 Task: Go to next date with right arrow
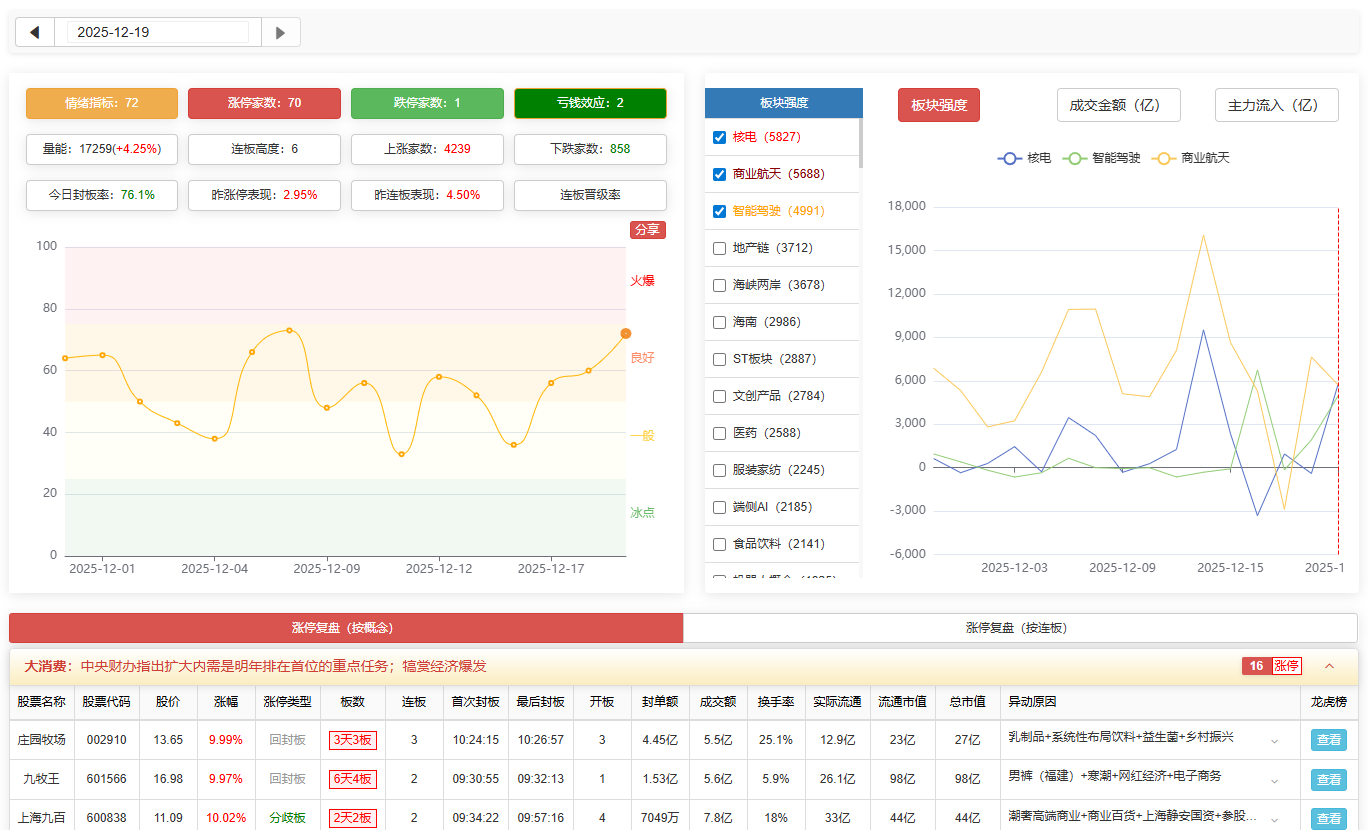[x=281, y=32]
